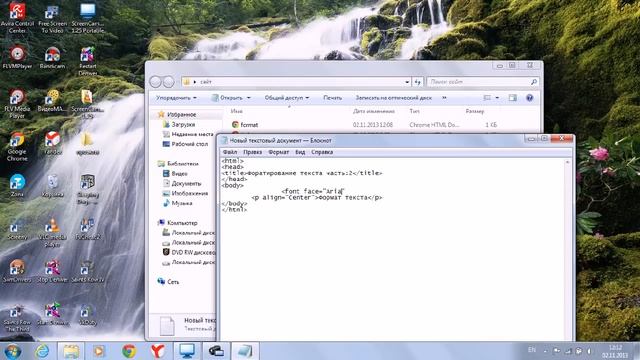The height and width of the screenshot is (360, 640).
Task: Select the Zona desktop icon
Action: (17, 185)
